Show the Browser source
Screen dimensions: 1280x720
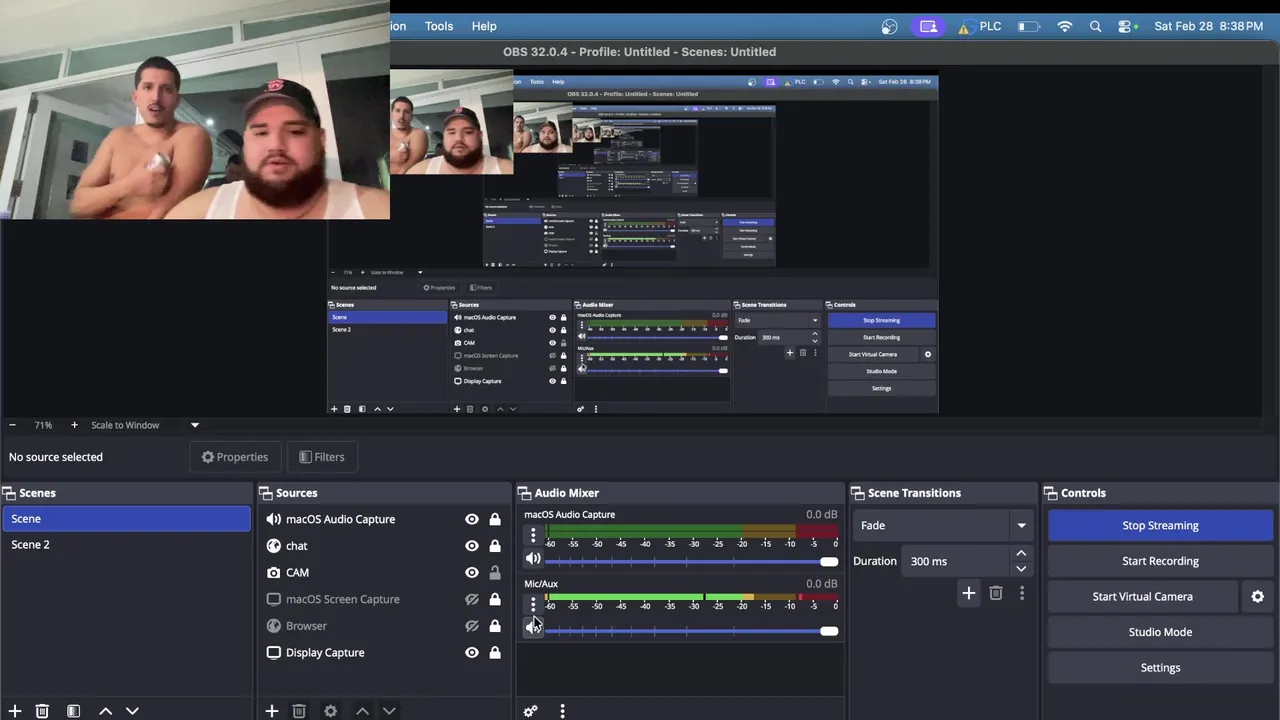[x=472, y=626]
